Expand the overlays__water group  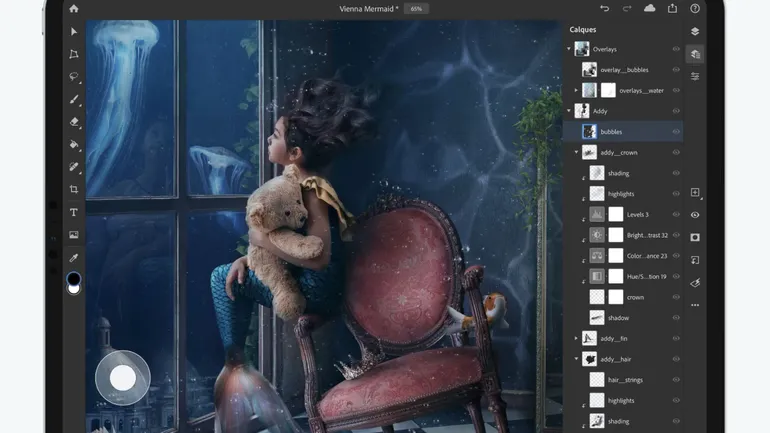pyautogui.click(x=577, y=90)
